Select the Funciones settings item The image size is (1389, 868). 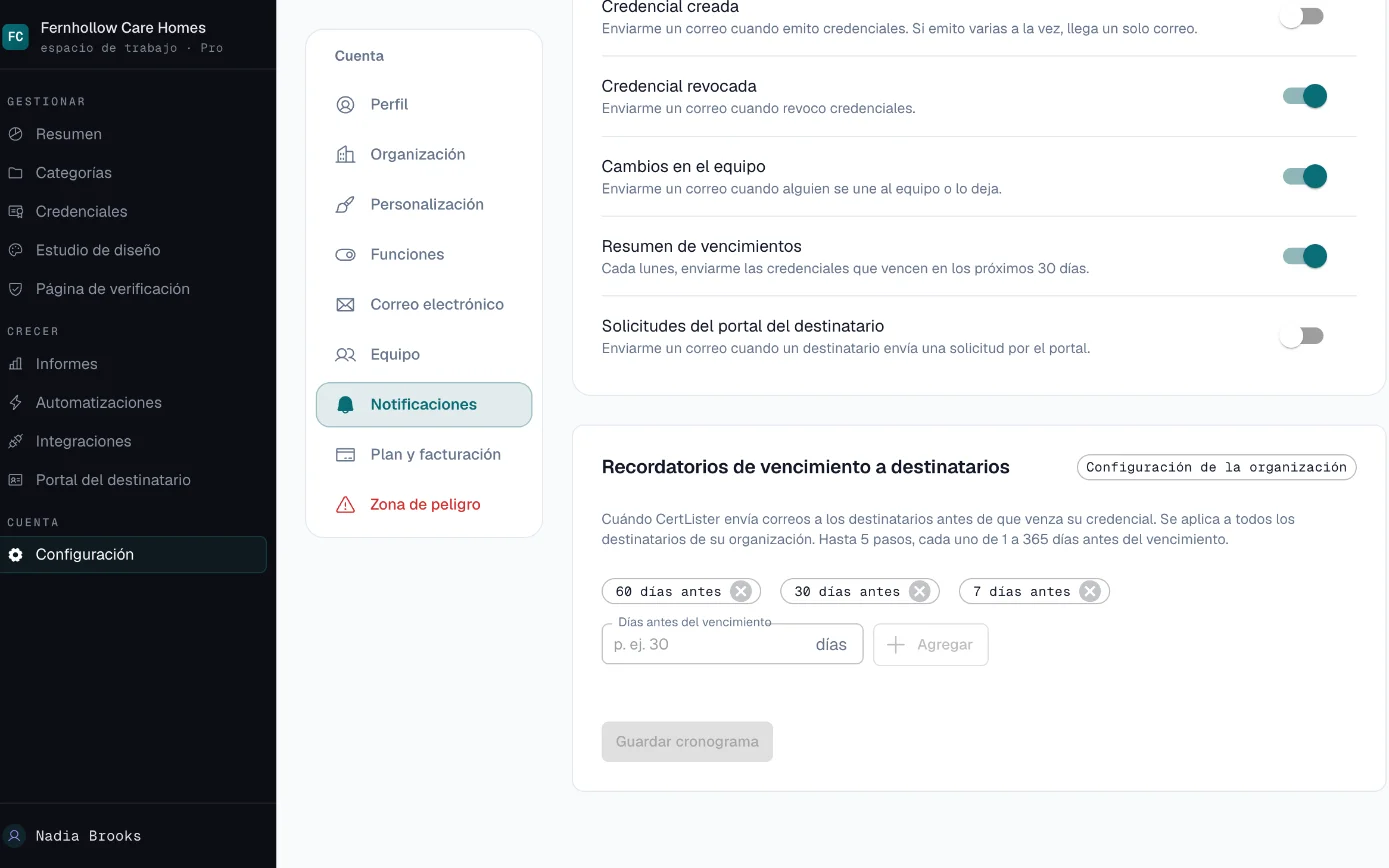pyautogui.click(x=424, y=255)
